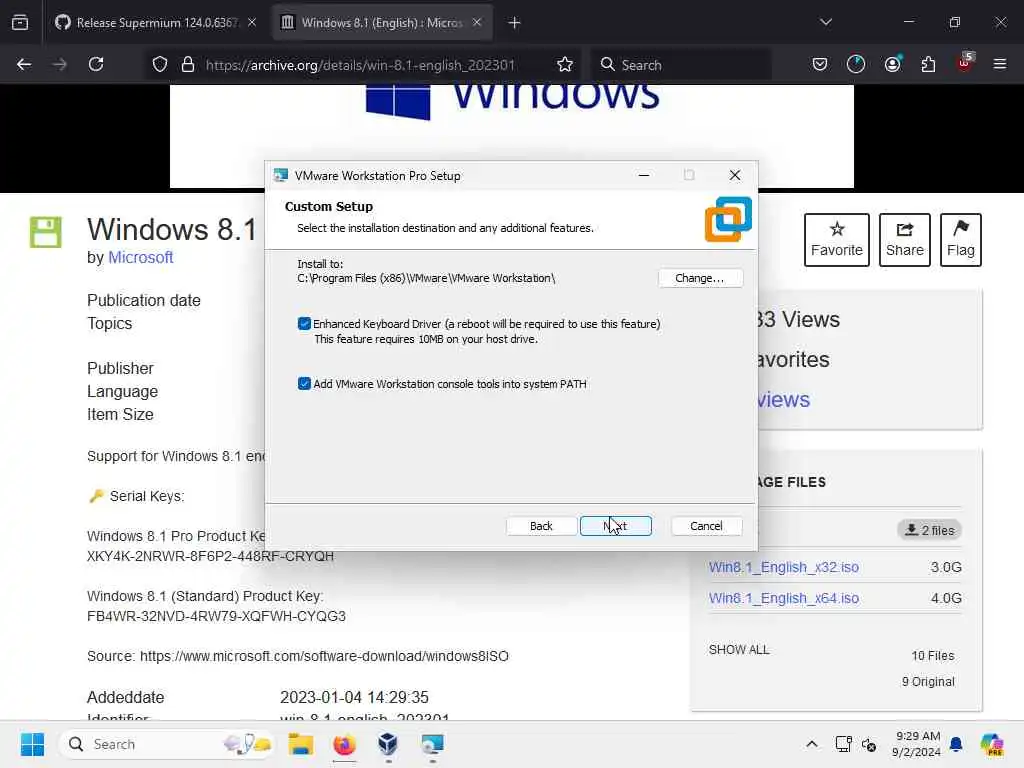Open the Firefox hamburger menu
The height and width of the screenshot is (768, 1024).
(1000, 65)
